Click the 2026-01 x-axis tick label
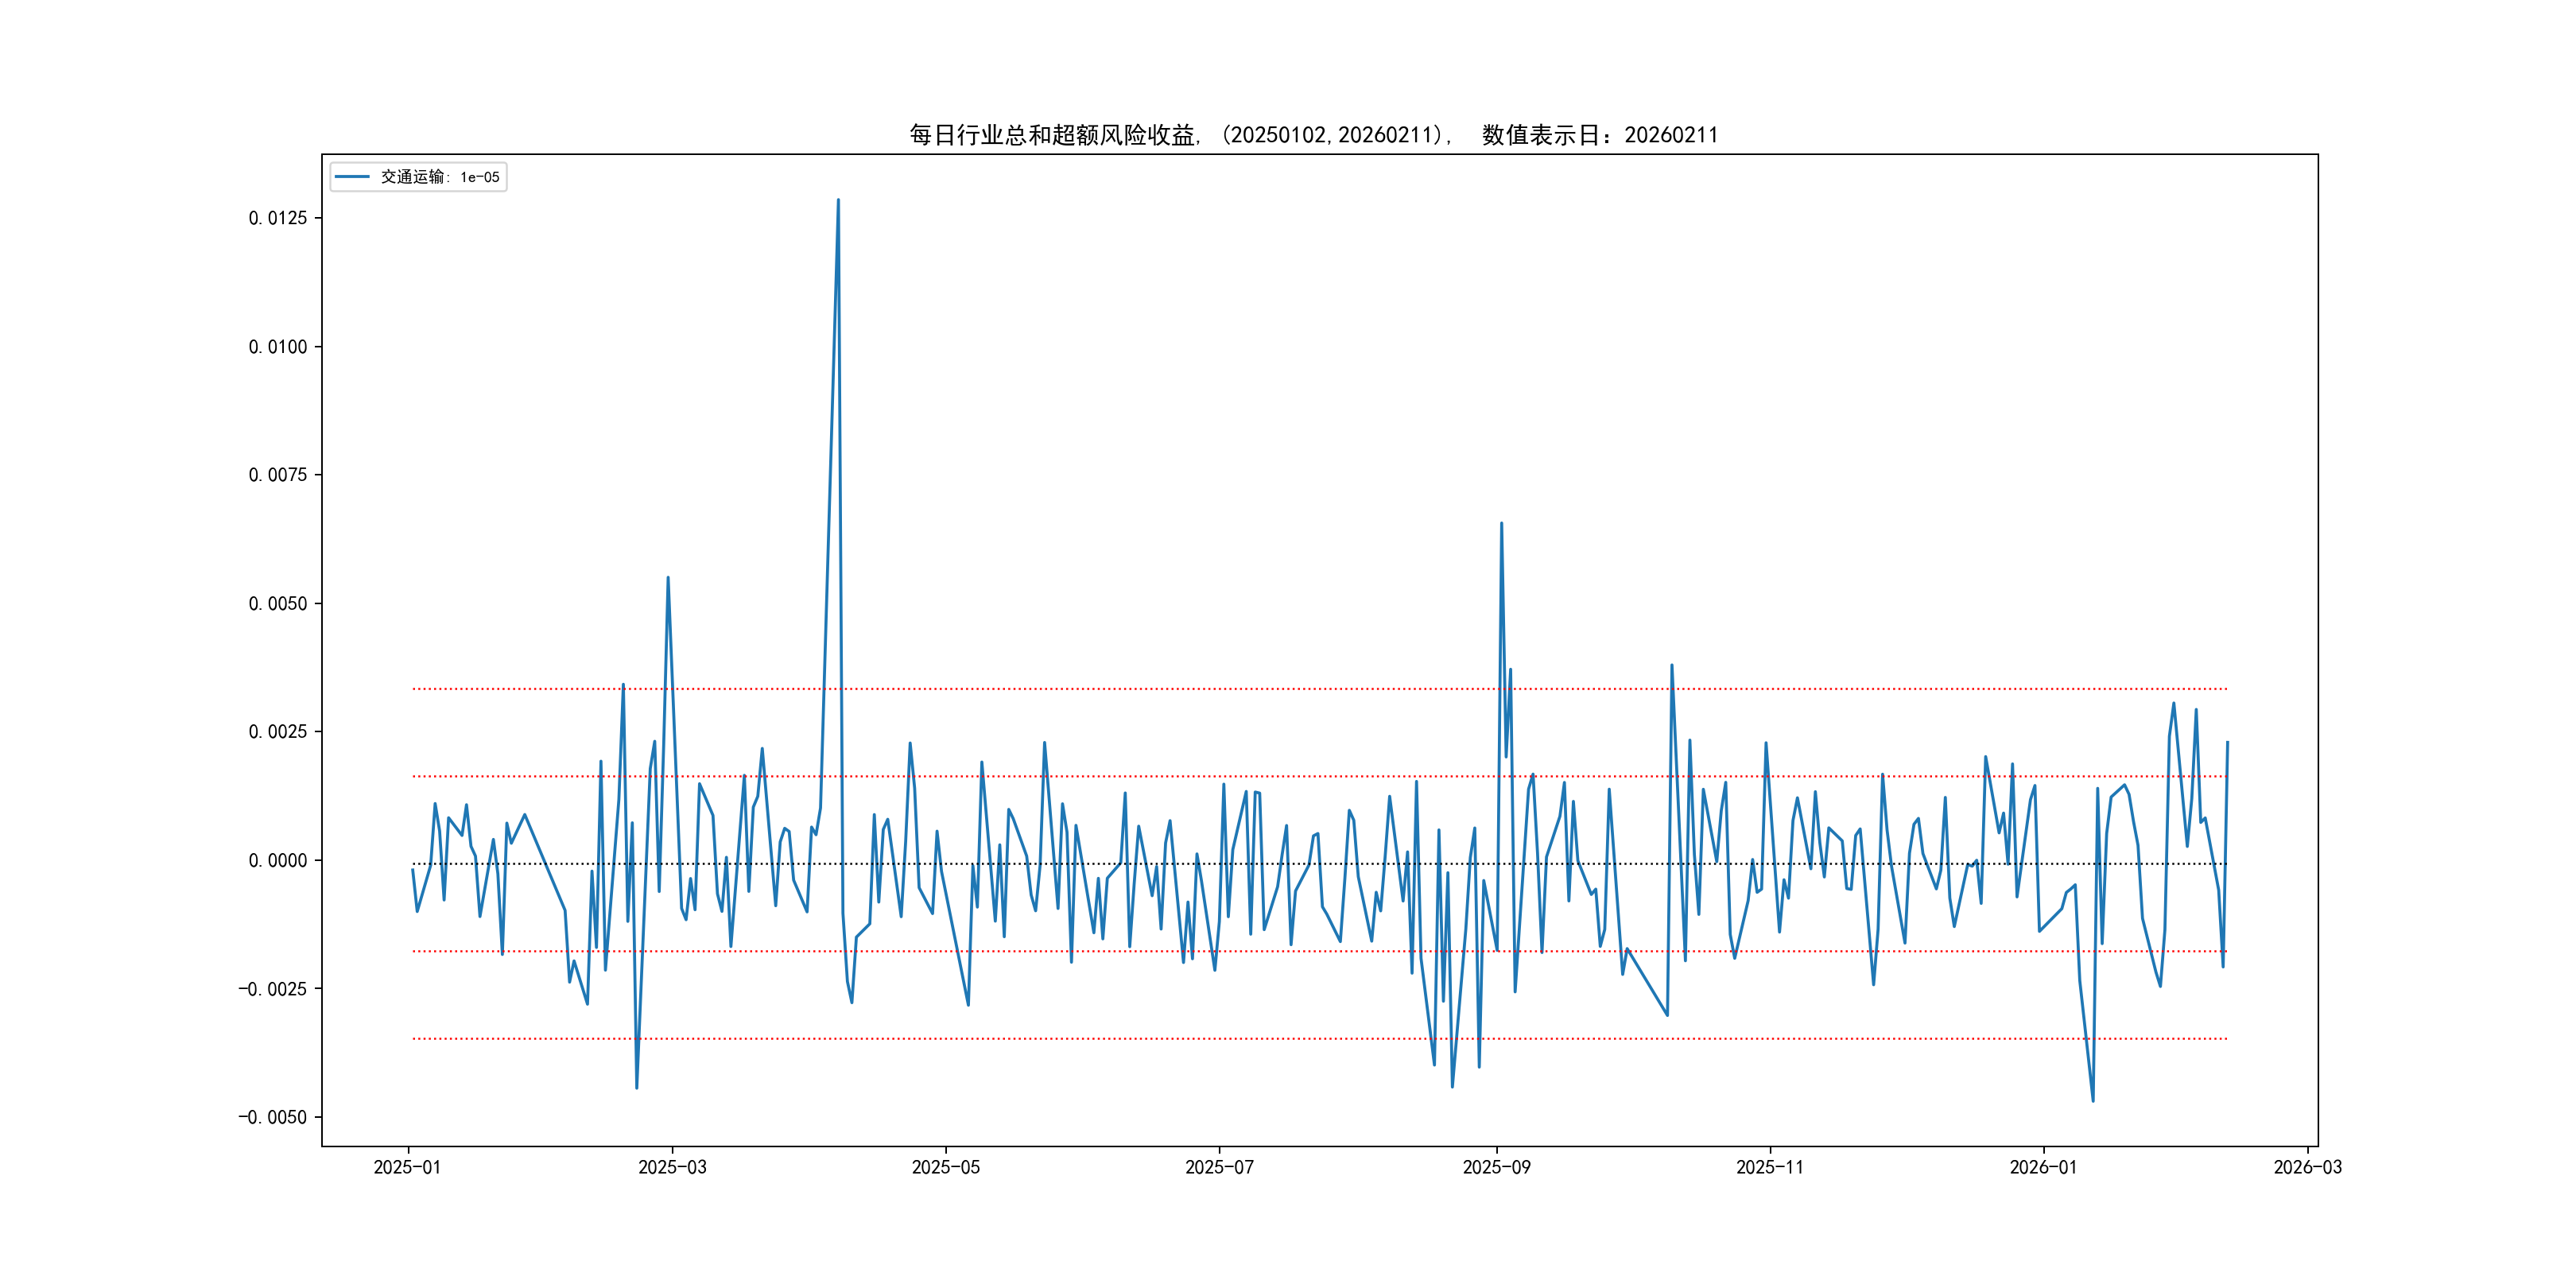The width and height of the screenshot is (2576, 1288). [x=2043, y=1167]
